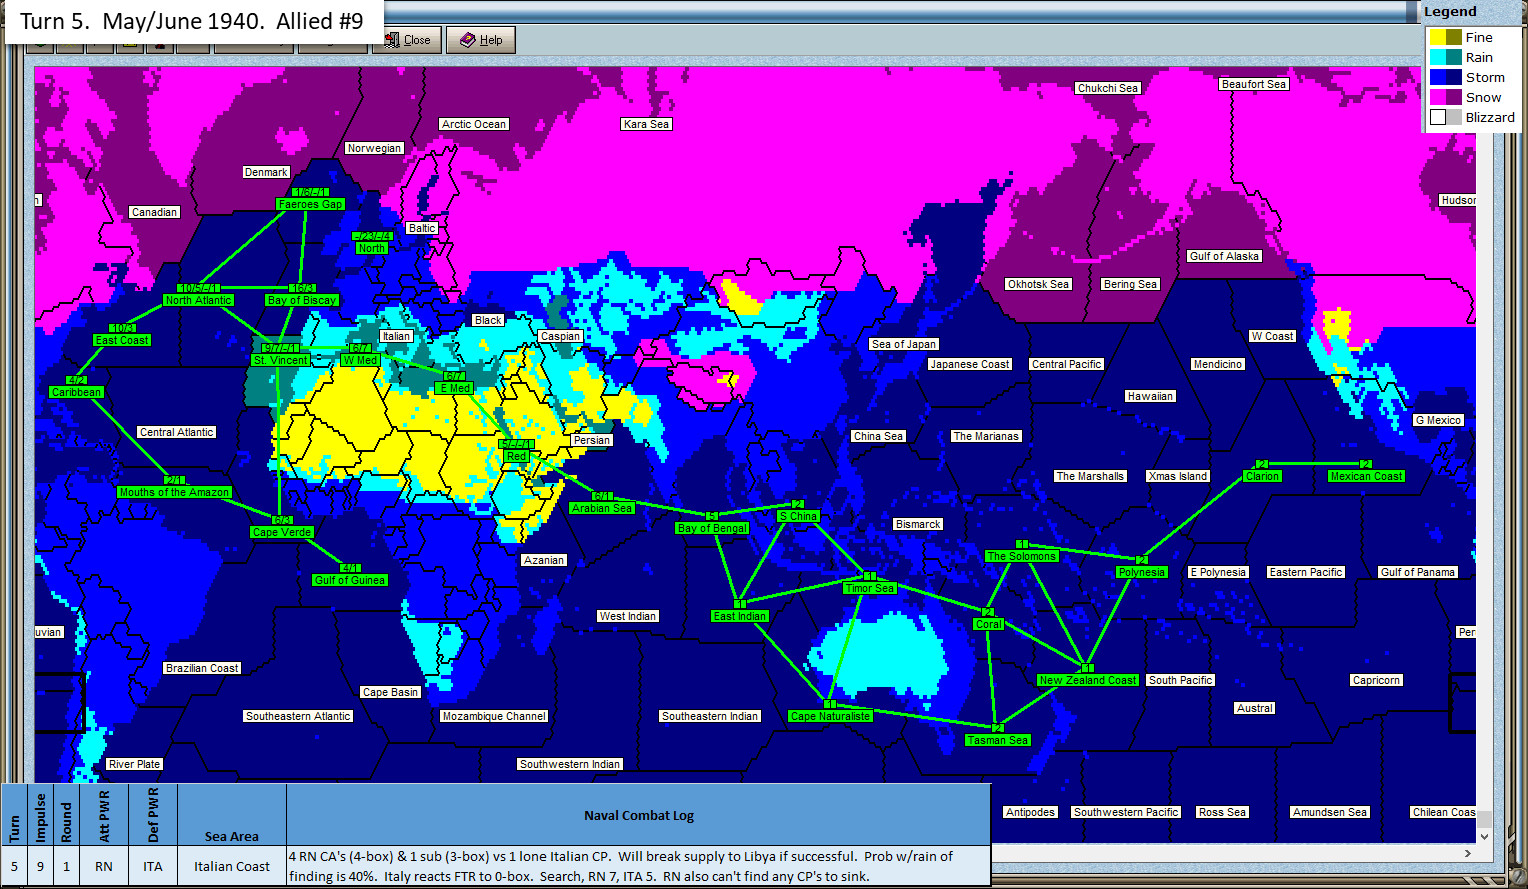Click the Mouths of the Amazon label
The image size is (1528, 889).
click(174, 492)
